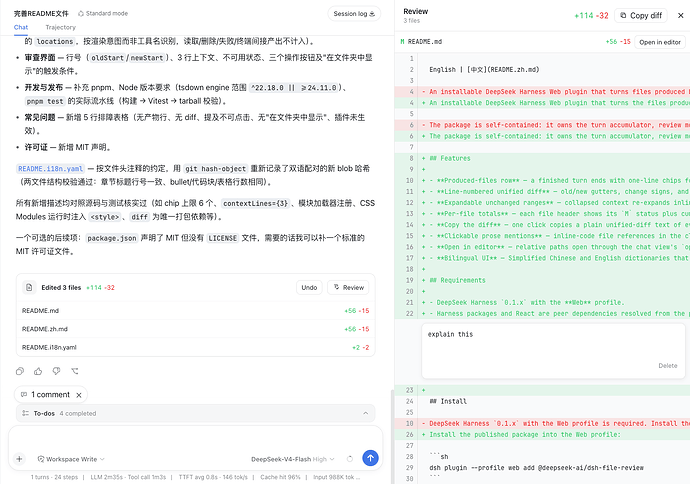This screenshot has height=484, width=690.
Task: Remove the 1 comment chip with its X
Action: pyautogui.click(x=79, y=395)
